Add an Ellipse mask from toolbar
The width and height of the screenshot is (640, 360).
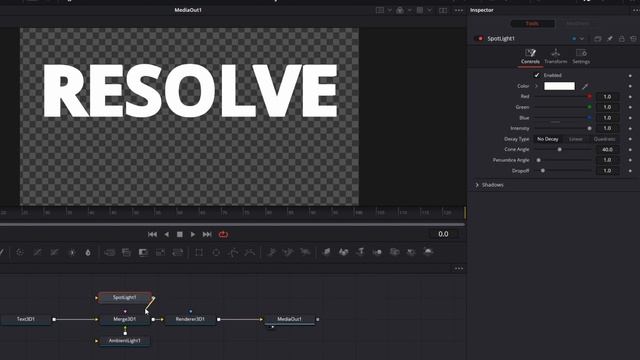pos(216,253)
